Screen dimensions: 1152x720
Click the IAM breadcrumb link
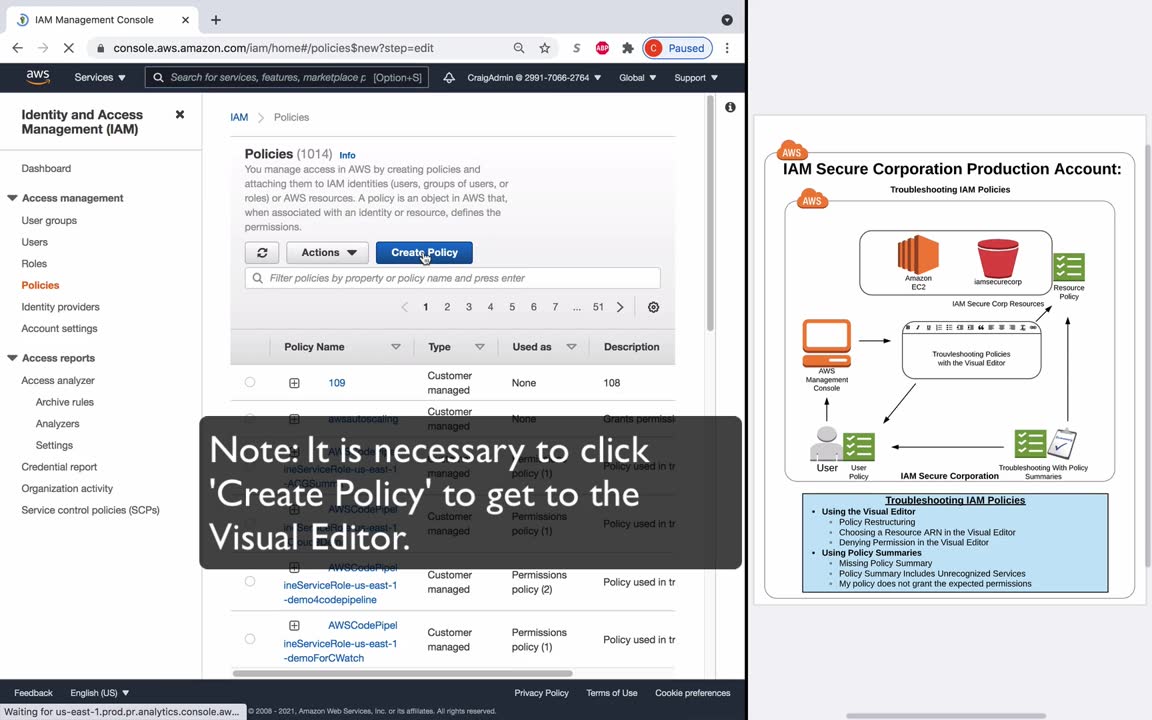pos(239,117)
